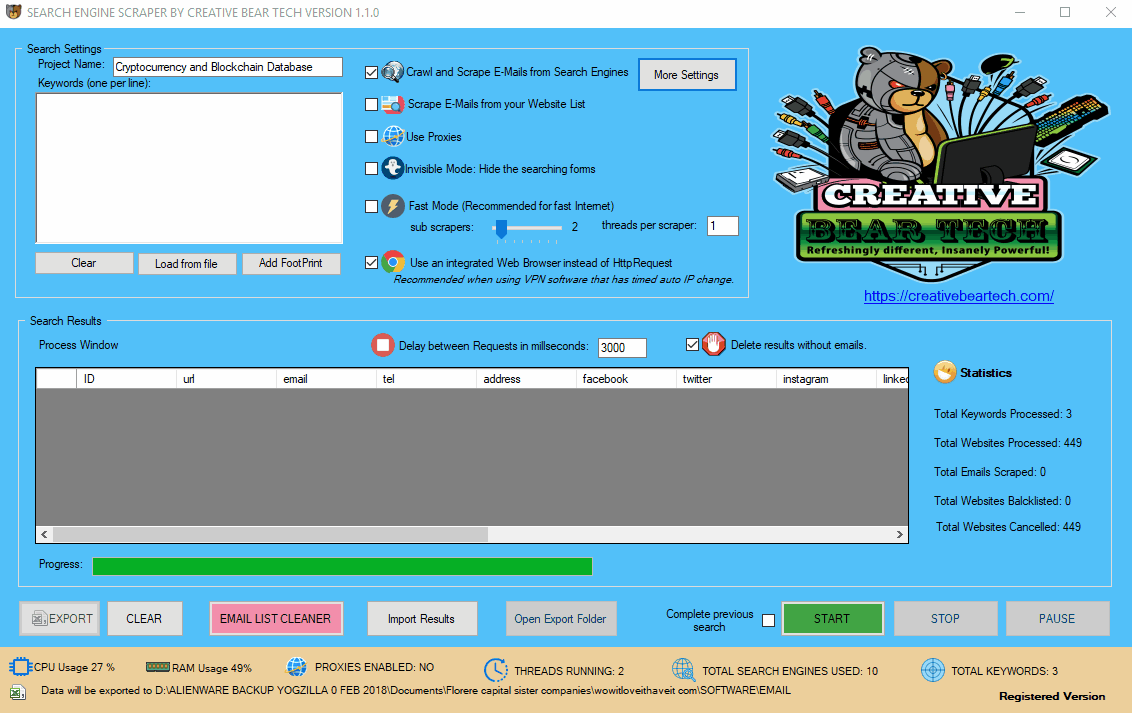Viewport: 1132px width, 713px height.
Task: Click the CLEAR results button
Action: coord(144,618)
